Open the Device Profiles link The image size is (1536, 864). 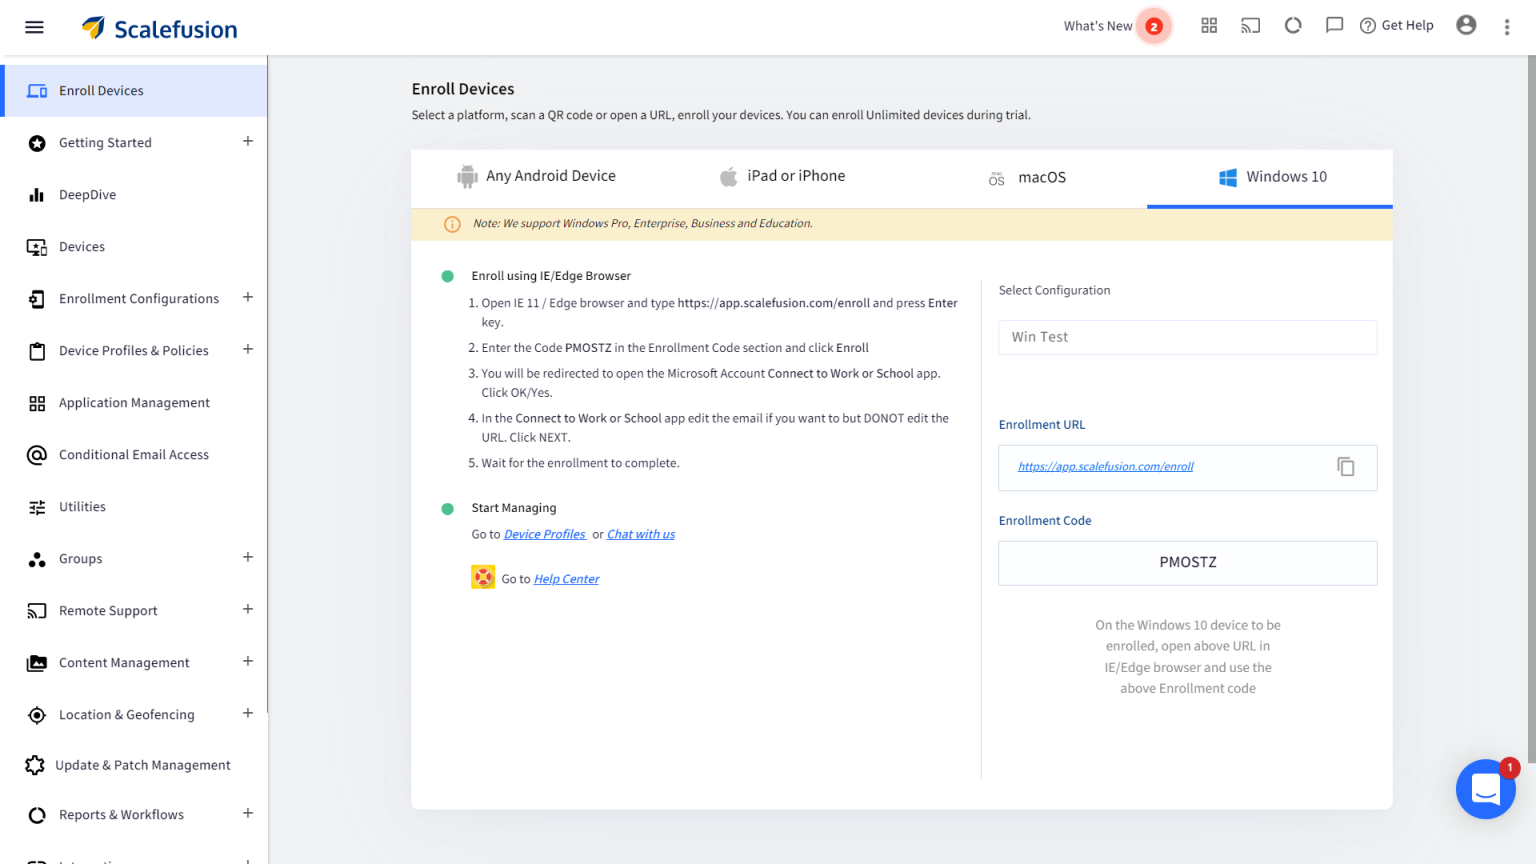[545, 535]
